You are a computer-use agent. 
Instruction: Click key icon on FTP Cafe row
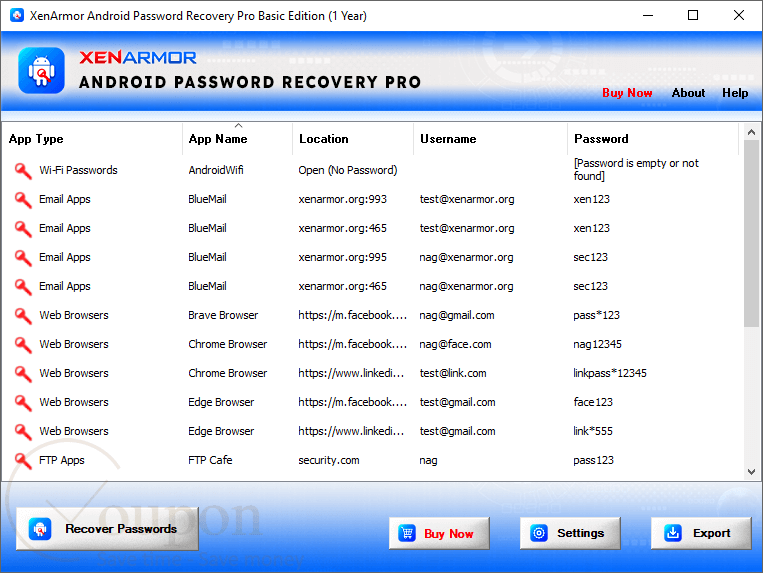(22, 460)
